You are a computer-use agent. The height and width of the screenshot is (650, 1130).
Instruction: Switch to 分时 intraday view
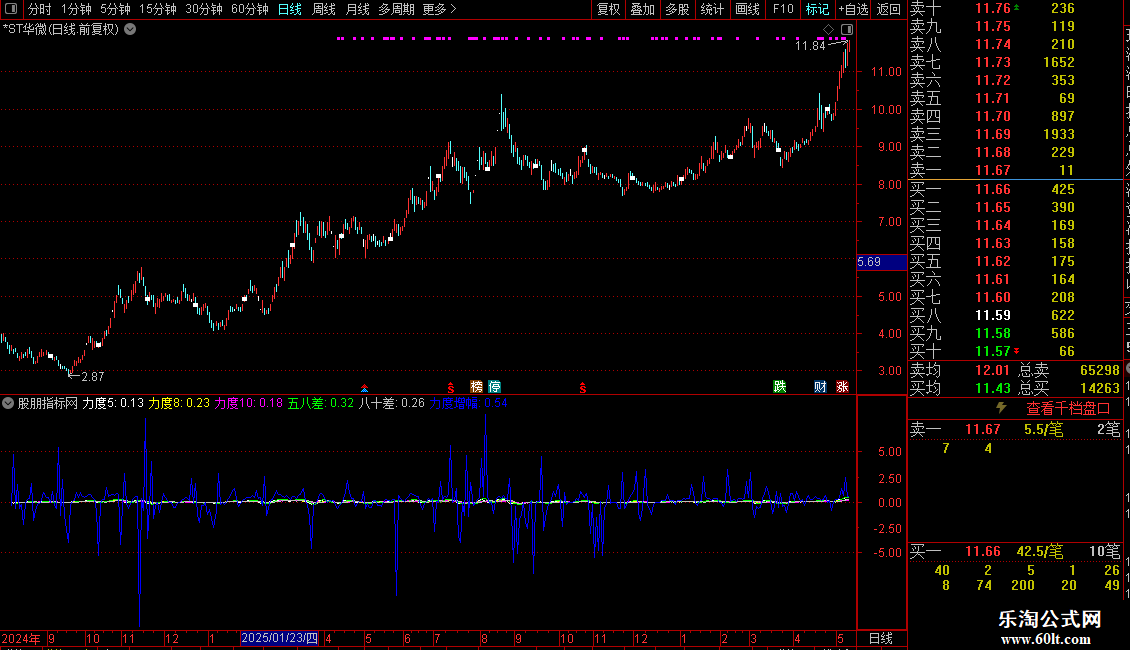click(40, 9)
